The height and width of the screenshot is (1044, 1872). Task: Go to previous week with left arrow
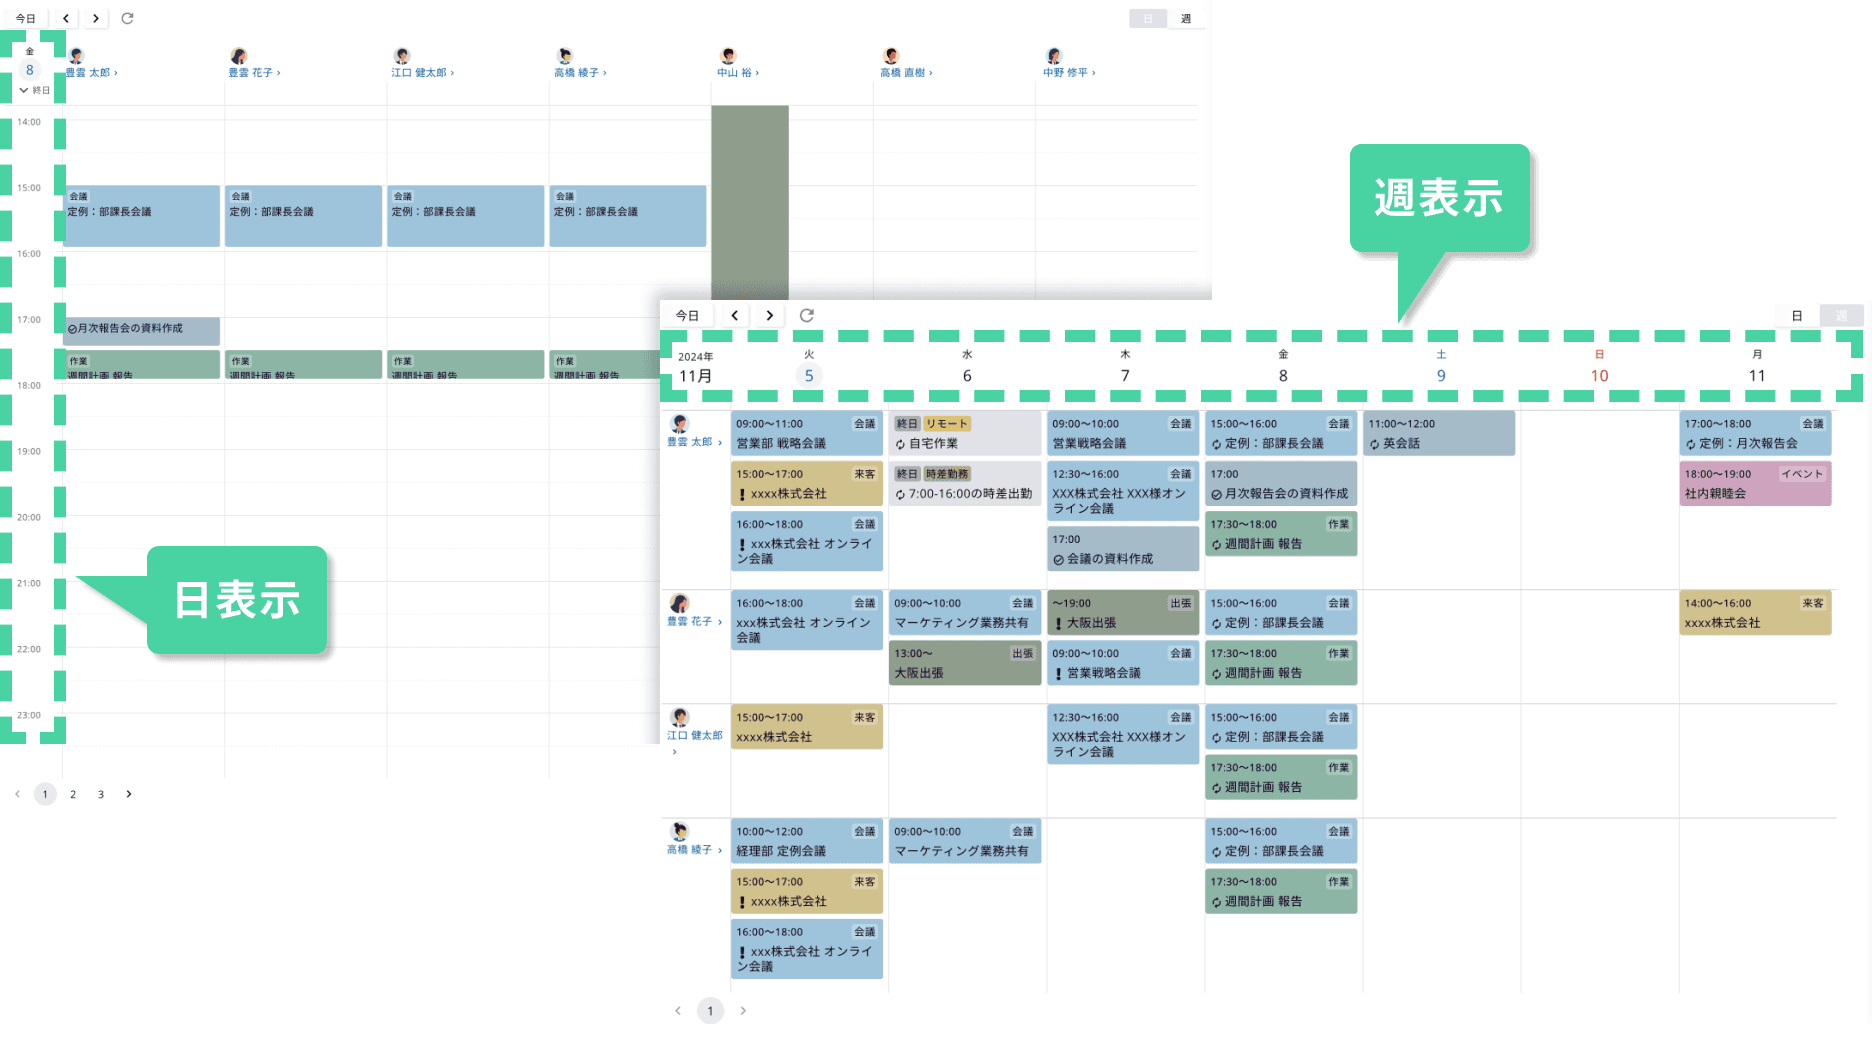pos(735,315)
